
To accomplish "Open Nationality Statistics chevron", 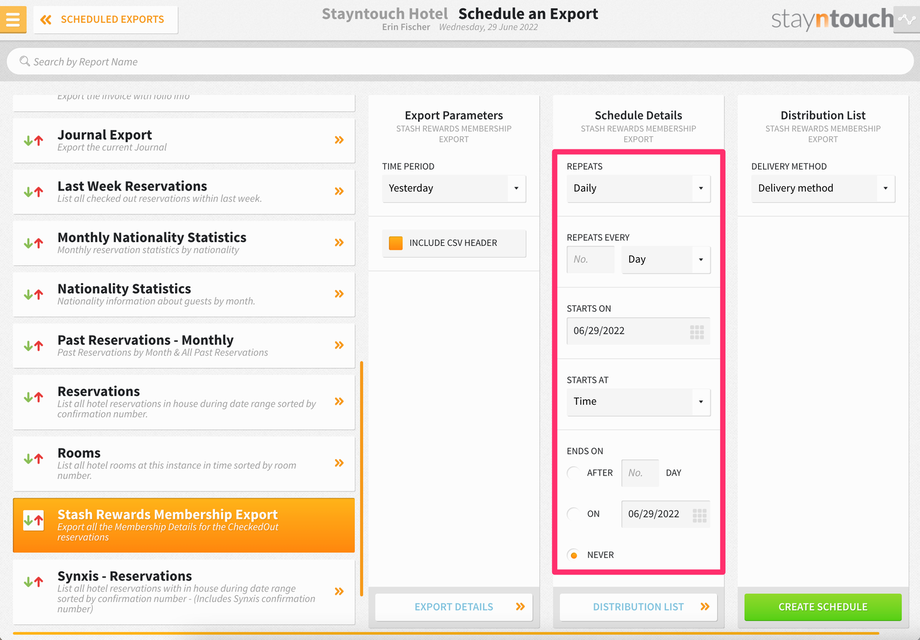I will click(x=339, y=293).
